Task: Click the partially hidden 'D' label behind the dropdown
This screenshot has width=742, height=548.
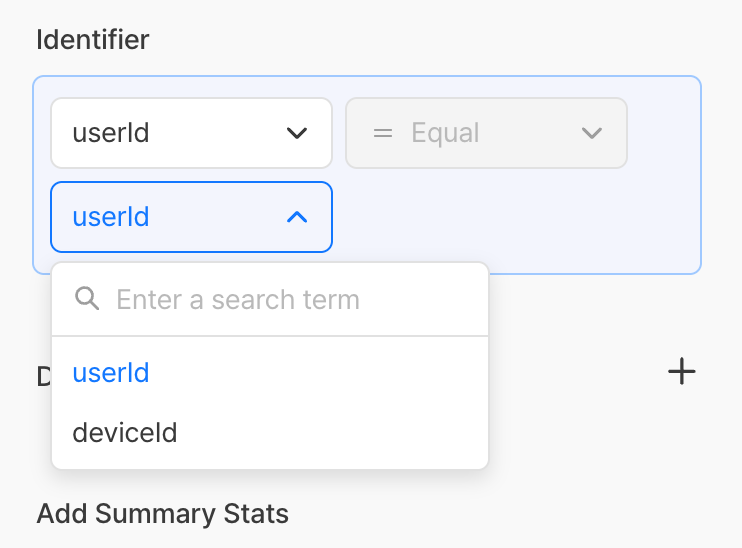Action: tap(43, 375)
